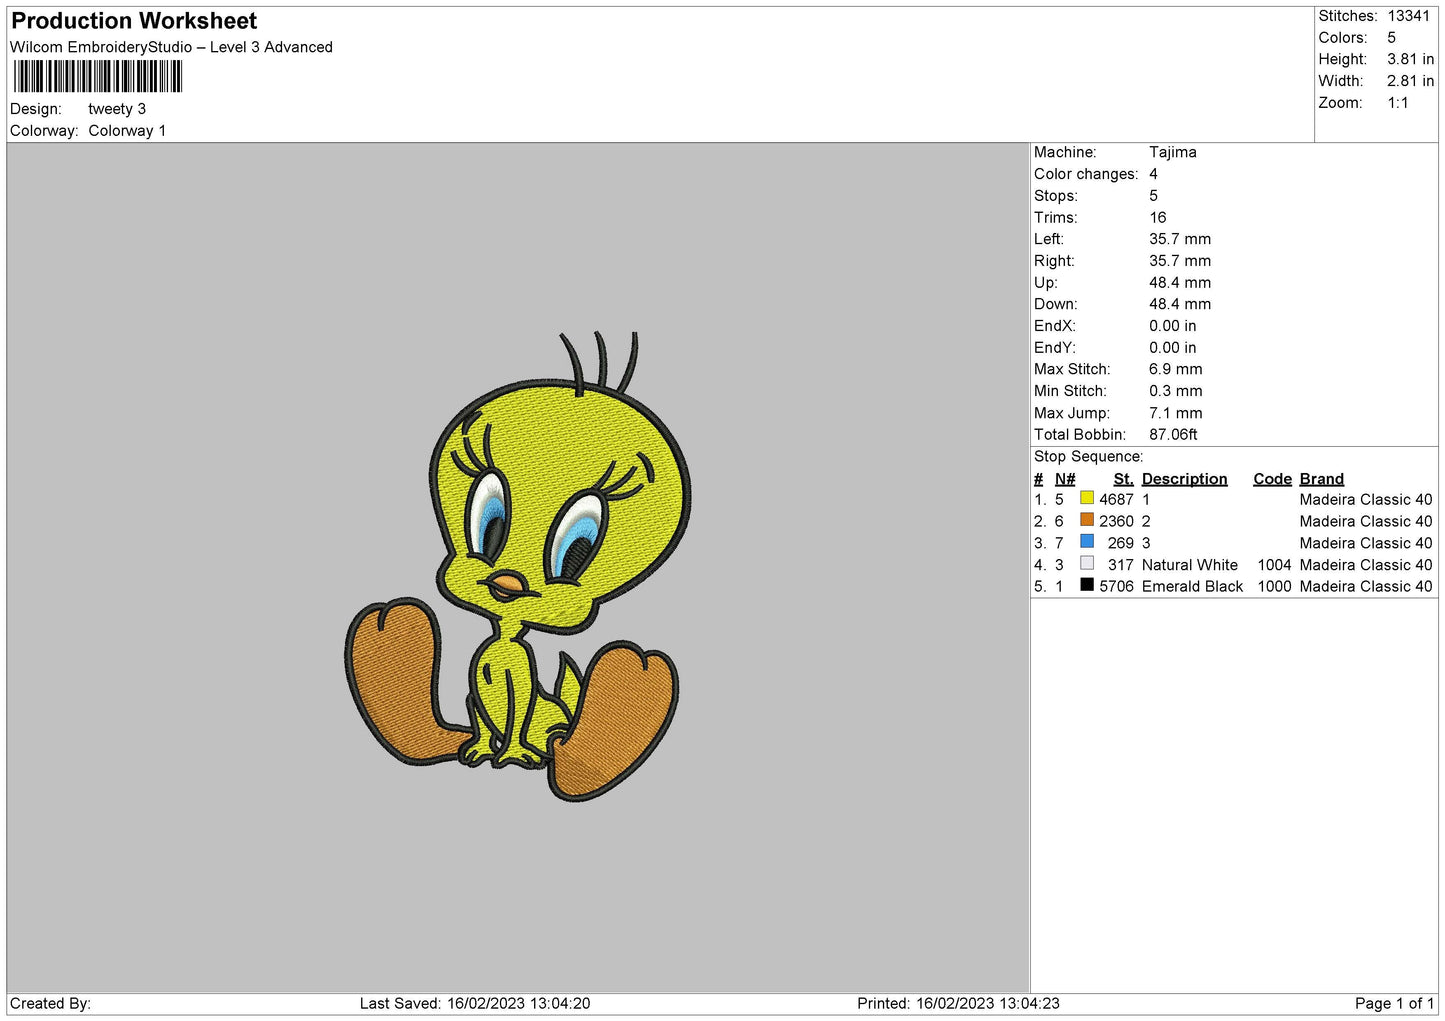Select the Natural White row text
This screenshot has width=1445, height=1021.
click(1232, 565)
